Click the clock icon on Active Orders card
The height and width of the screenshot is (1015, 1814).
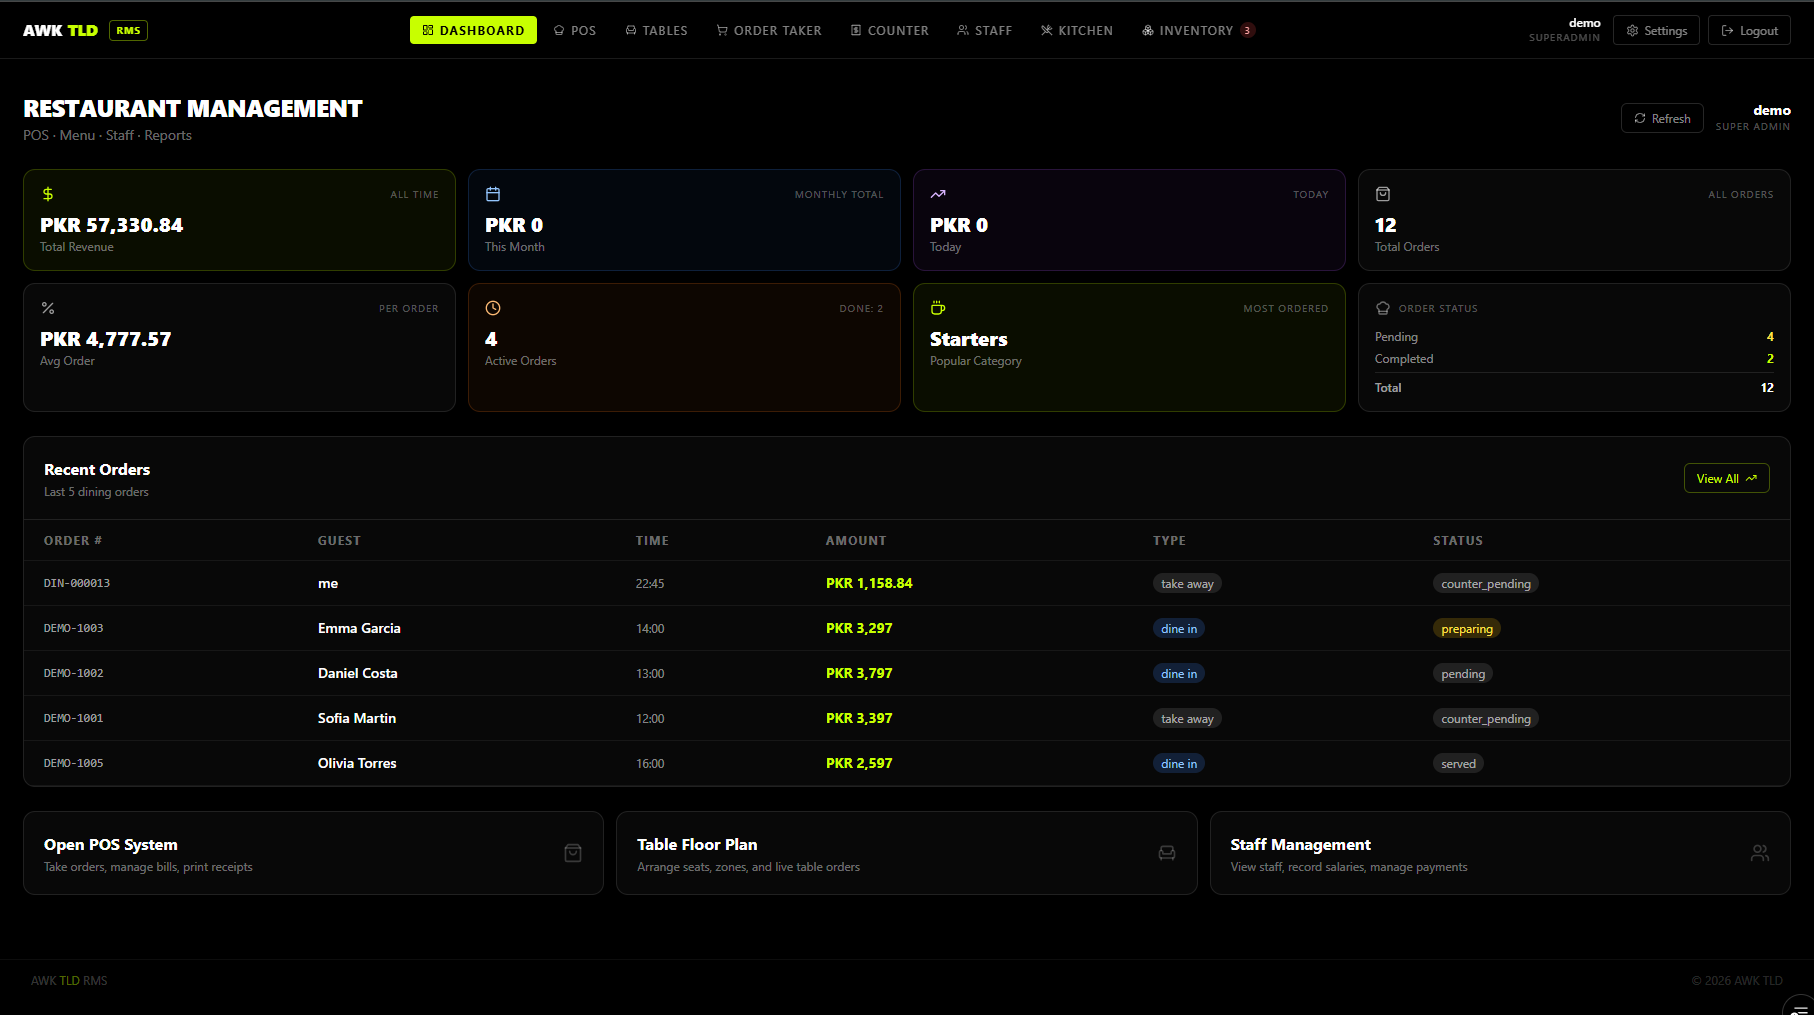tap(493, 308)
